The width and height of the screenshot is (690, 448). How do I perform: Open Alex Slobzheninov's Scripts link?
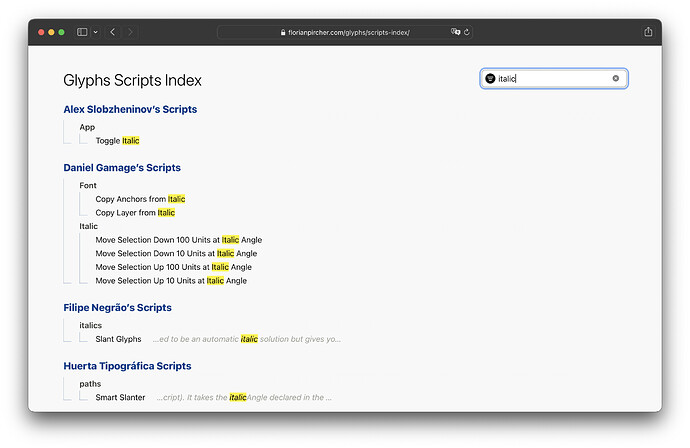pos(130,109)
